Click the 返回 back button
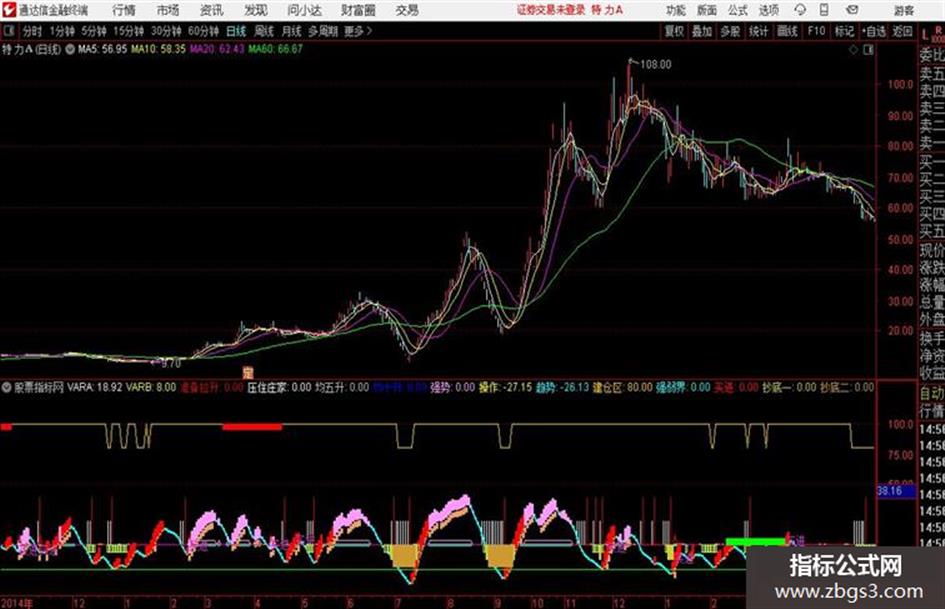Screen dimensions: 945x609 (902, 31)
